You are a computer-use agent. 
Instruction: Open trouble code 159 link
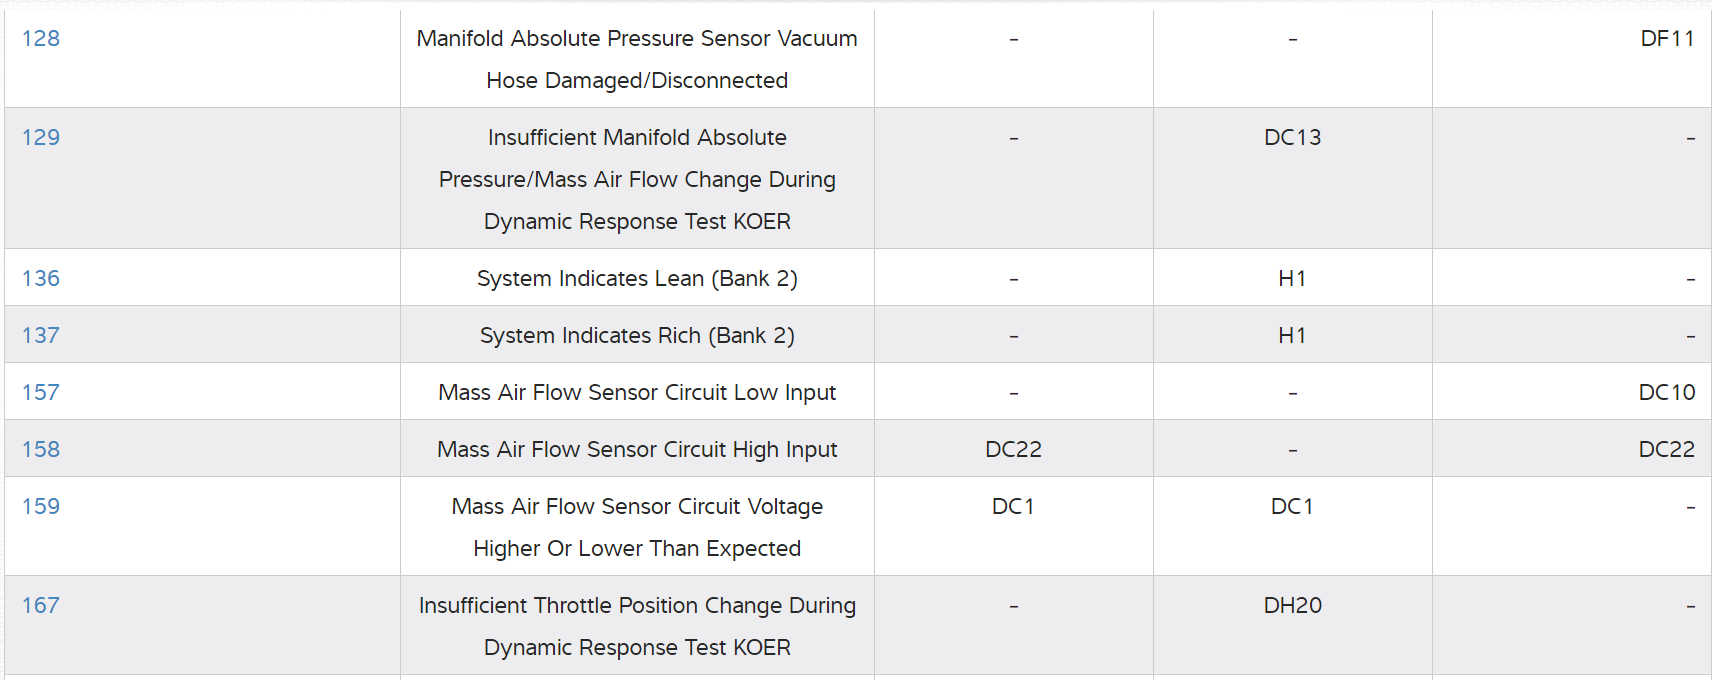(x=41, y=507)
